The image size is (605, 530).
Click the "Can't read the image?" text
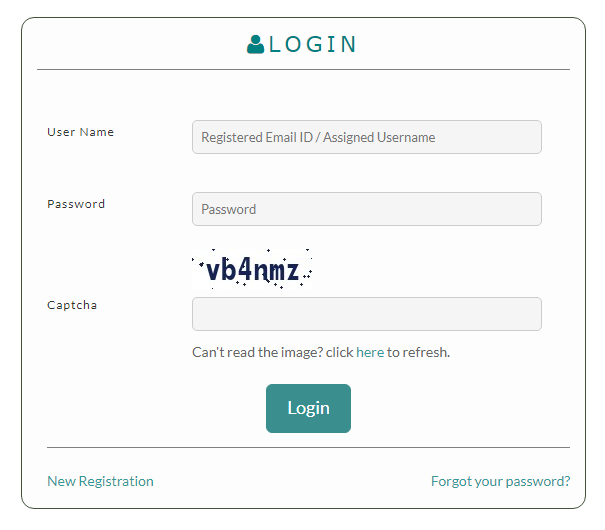pyautogui.click(x=256, y=352)
